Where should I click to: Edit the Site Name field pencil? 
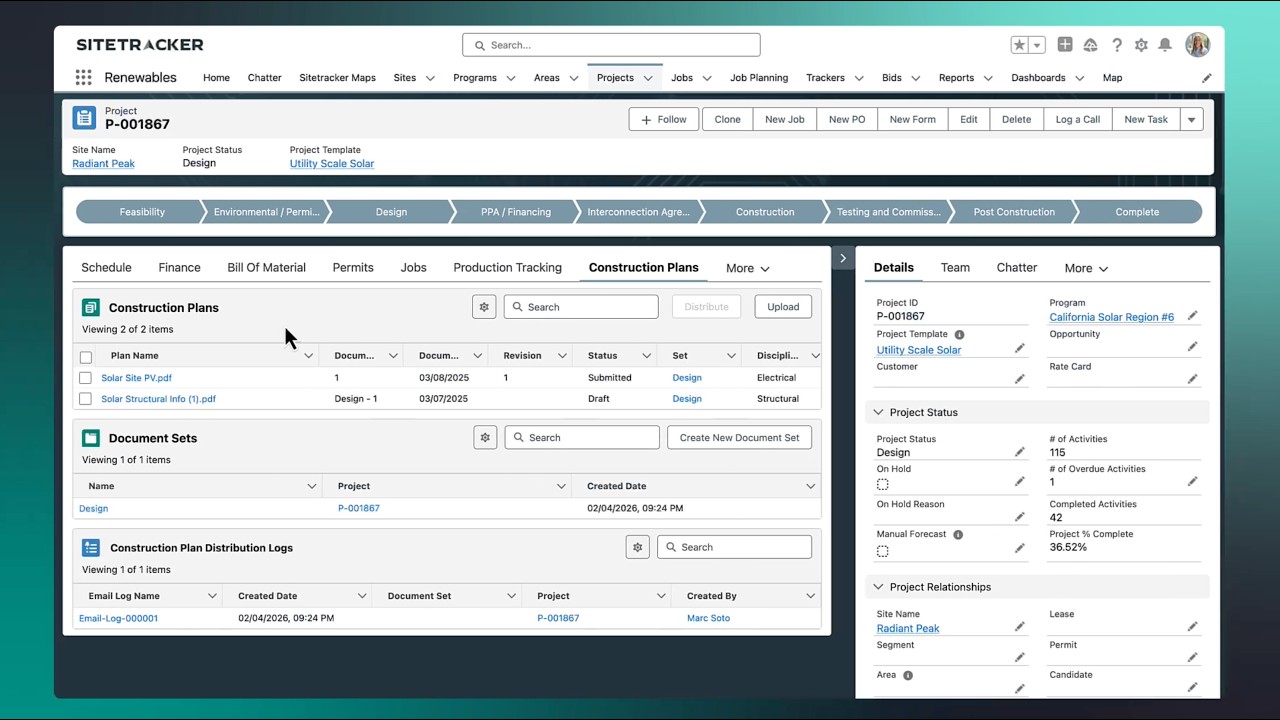(1019, 627)
